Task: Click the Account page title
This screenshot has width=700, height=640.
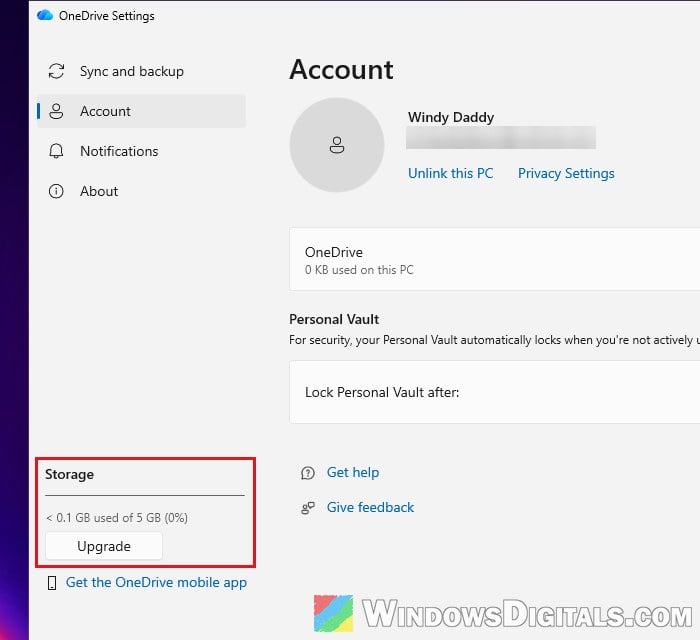Action: (x=342, y=70)
